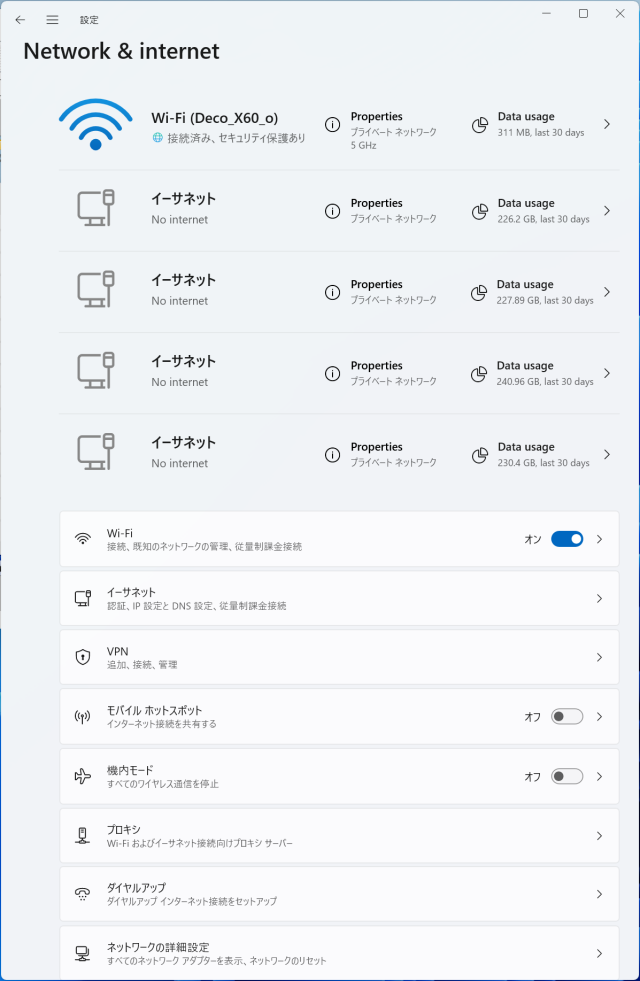The height and width of the screenshot is (981, 640).
Task: Open the 311 MB data usage pie icon
Action: [479, 125]
